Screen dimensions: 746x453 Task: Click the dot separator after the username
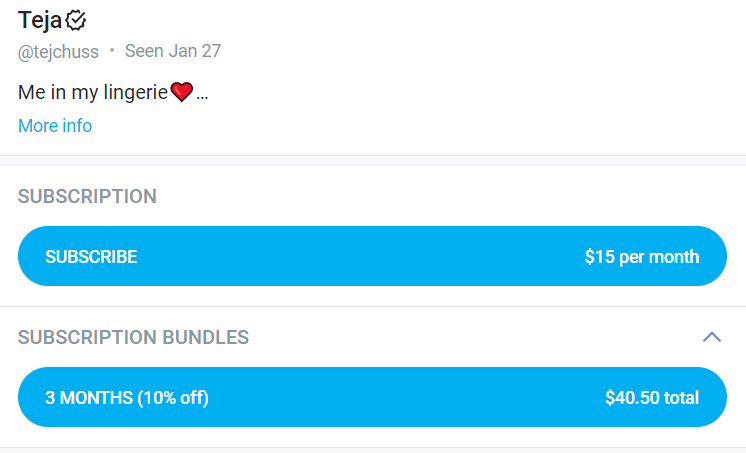pyautogui.click(x=112, y=50)
